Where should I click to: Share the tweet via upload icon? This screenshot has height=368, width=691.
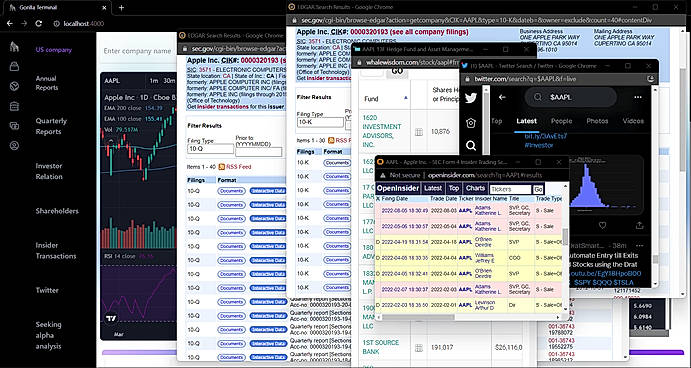pyautogui.click(x=639, y=226)
